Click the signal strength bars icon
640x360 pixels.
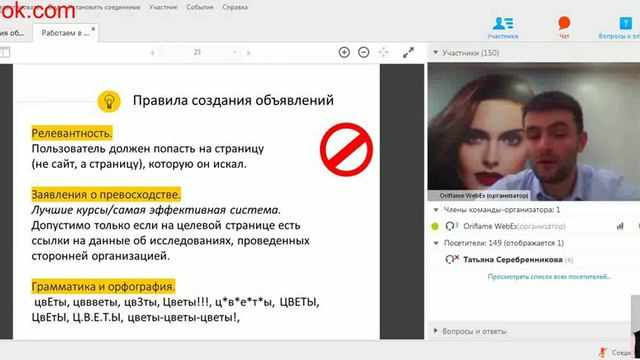(x=620, y=226)
